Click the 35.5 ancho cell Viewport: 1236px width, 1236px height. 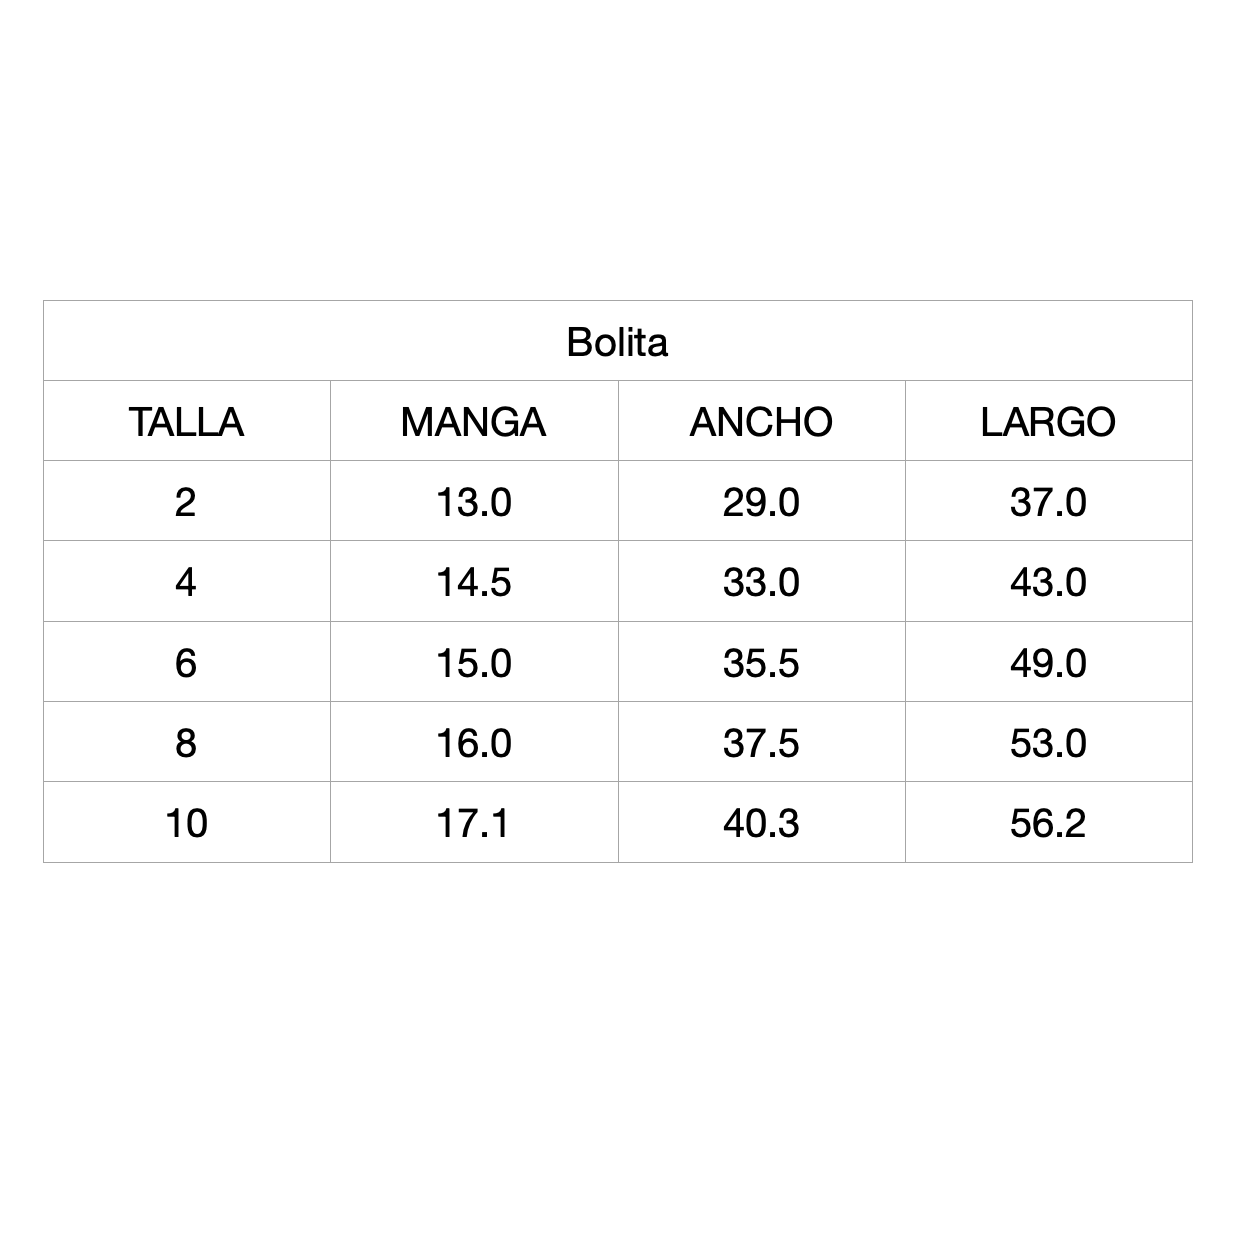(x=761, y=663)
